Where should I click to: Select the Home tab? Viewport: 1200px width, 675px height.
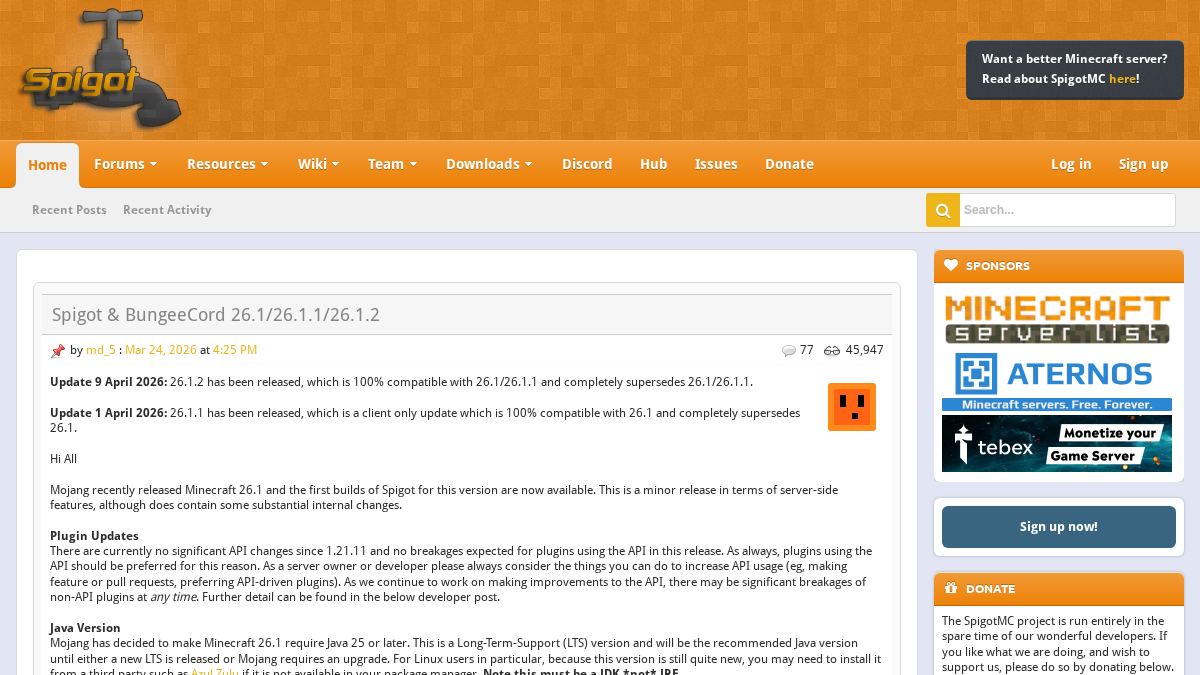point(47,165)
